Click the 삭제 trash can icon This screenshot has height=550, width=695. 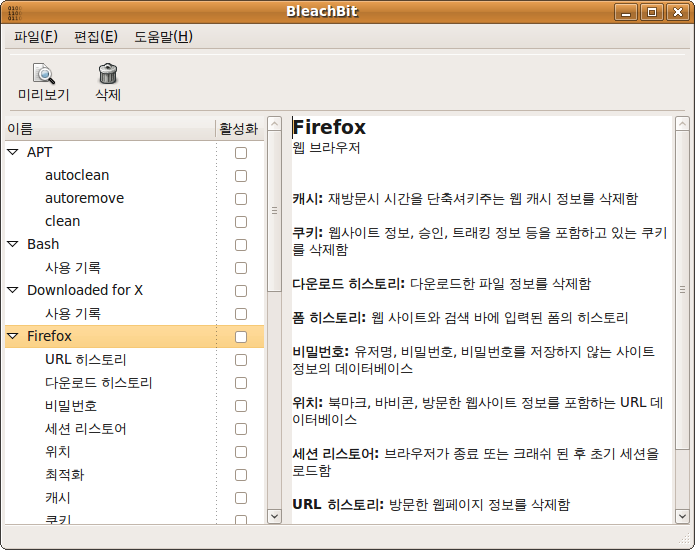[x=108, y=74]
